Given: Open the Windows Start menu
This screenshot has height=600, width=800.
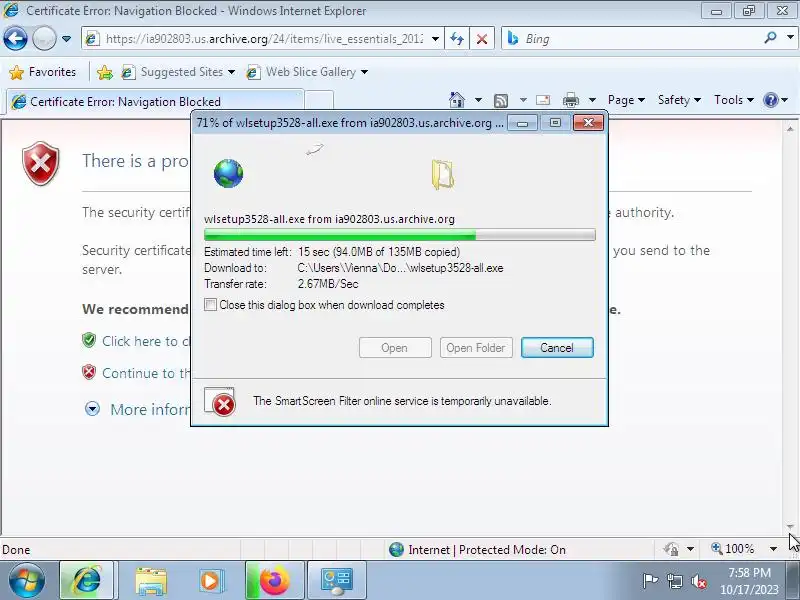Looking at the screenshot, I should (27, 581).
